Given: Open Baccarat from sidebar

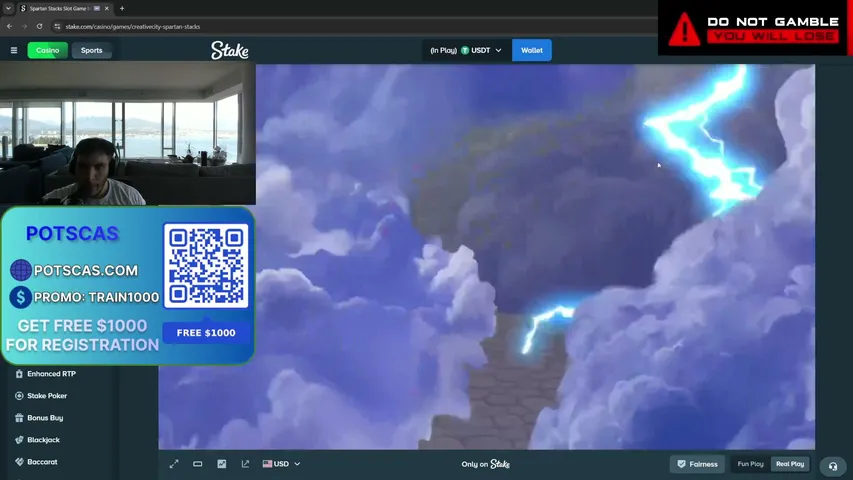Looking at the screenshot, I should tap(42, 462).
